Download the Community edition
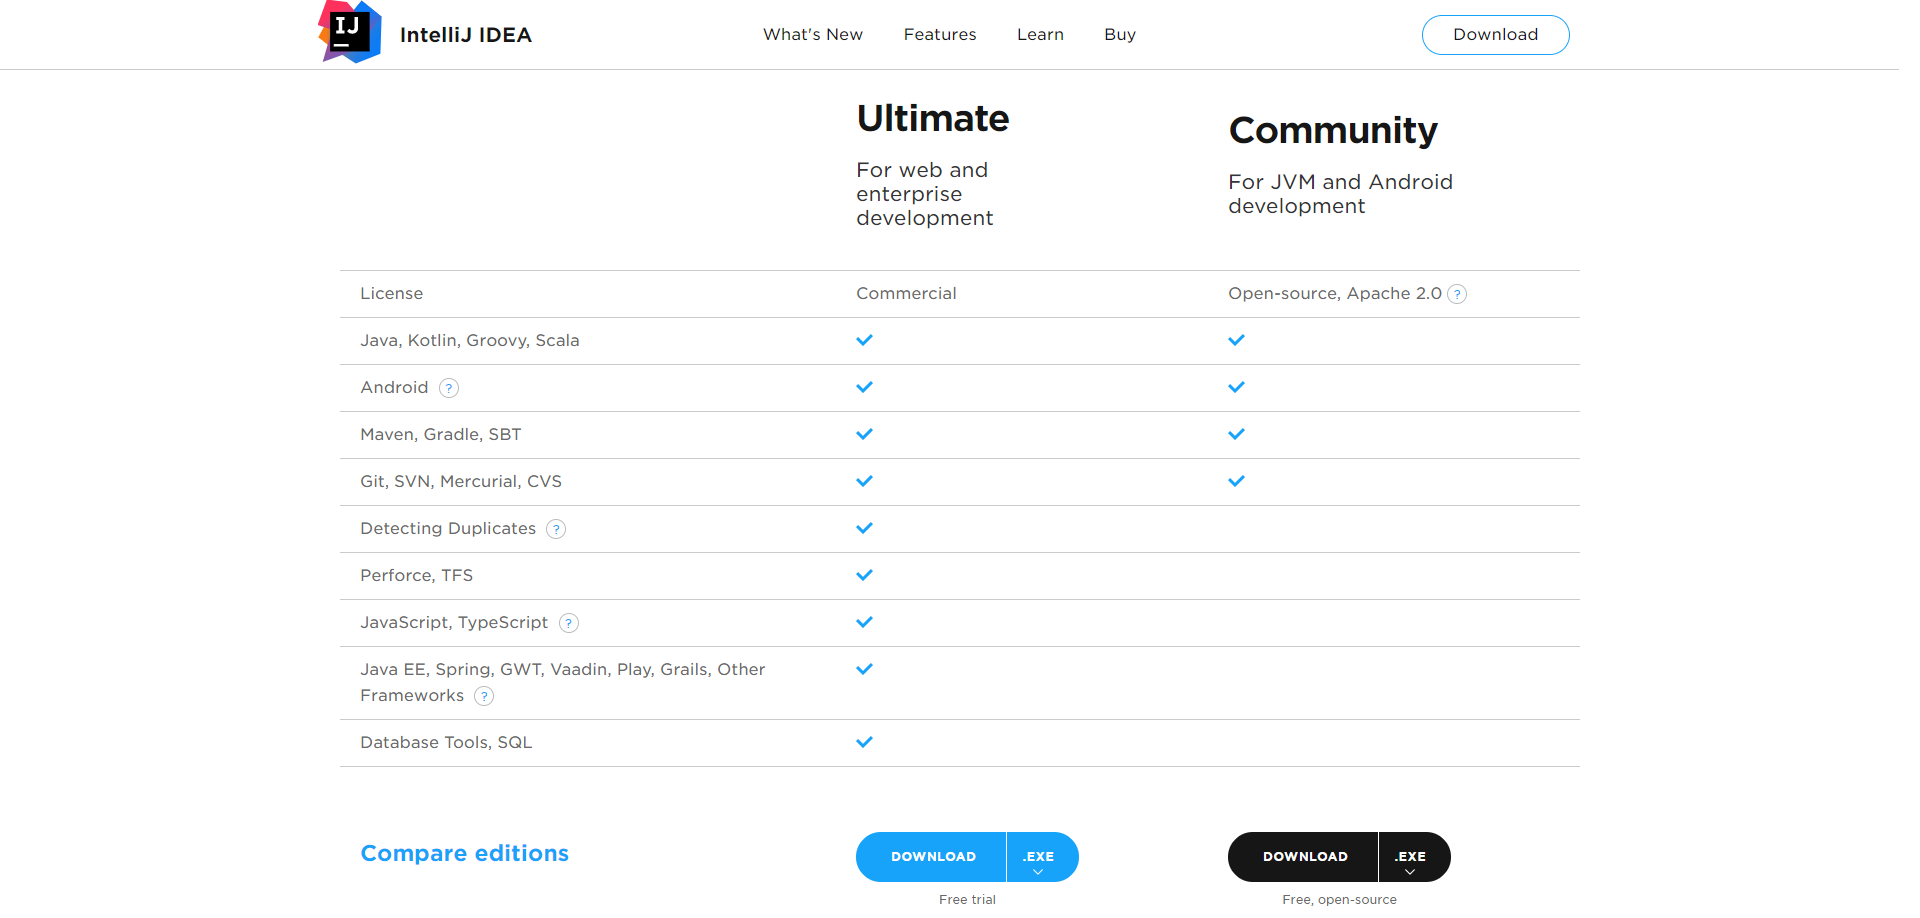Image resolution: width=1920 pixels, height=918 pixels. (1304, 857)
